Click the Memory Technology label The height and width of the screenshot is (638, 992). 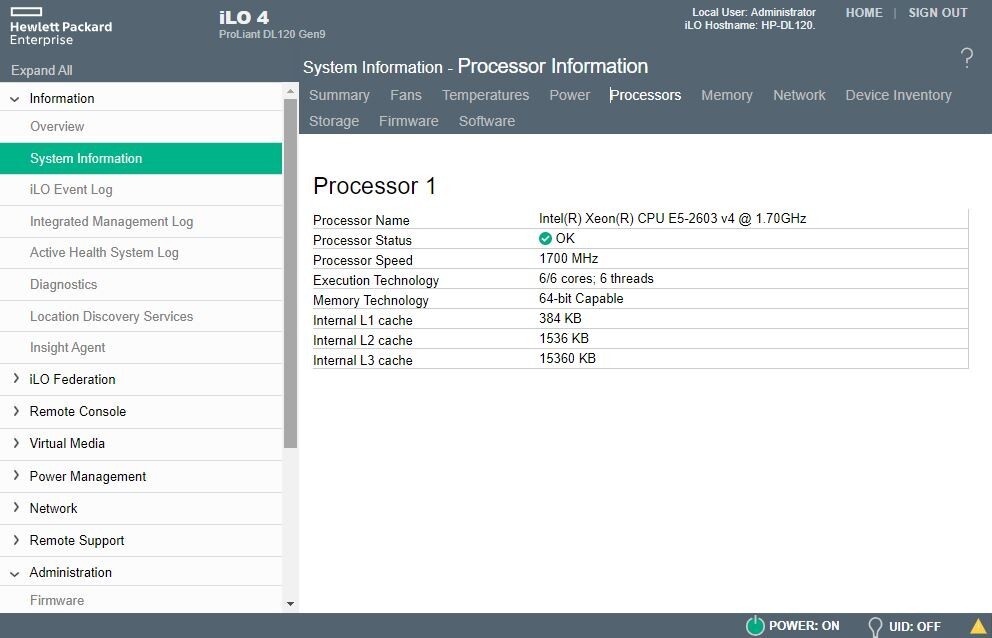(371, 301)
